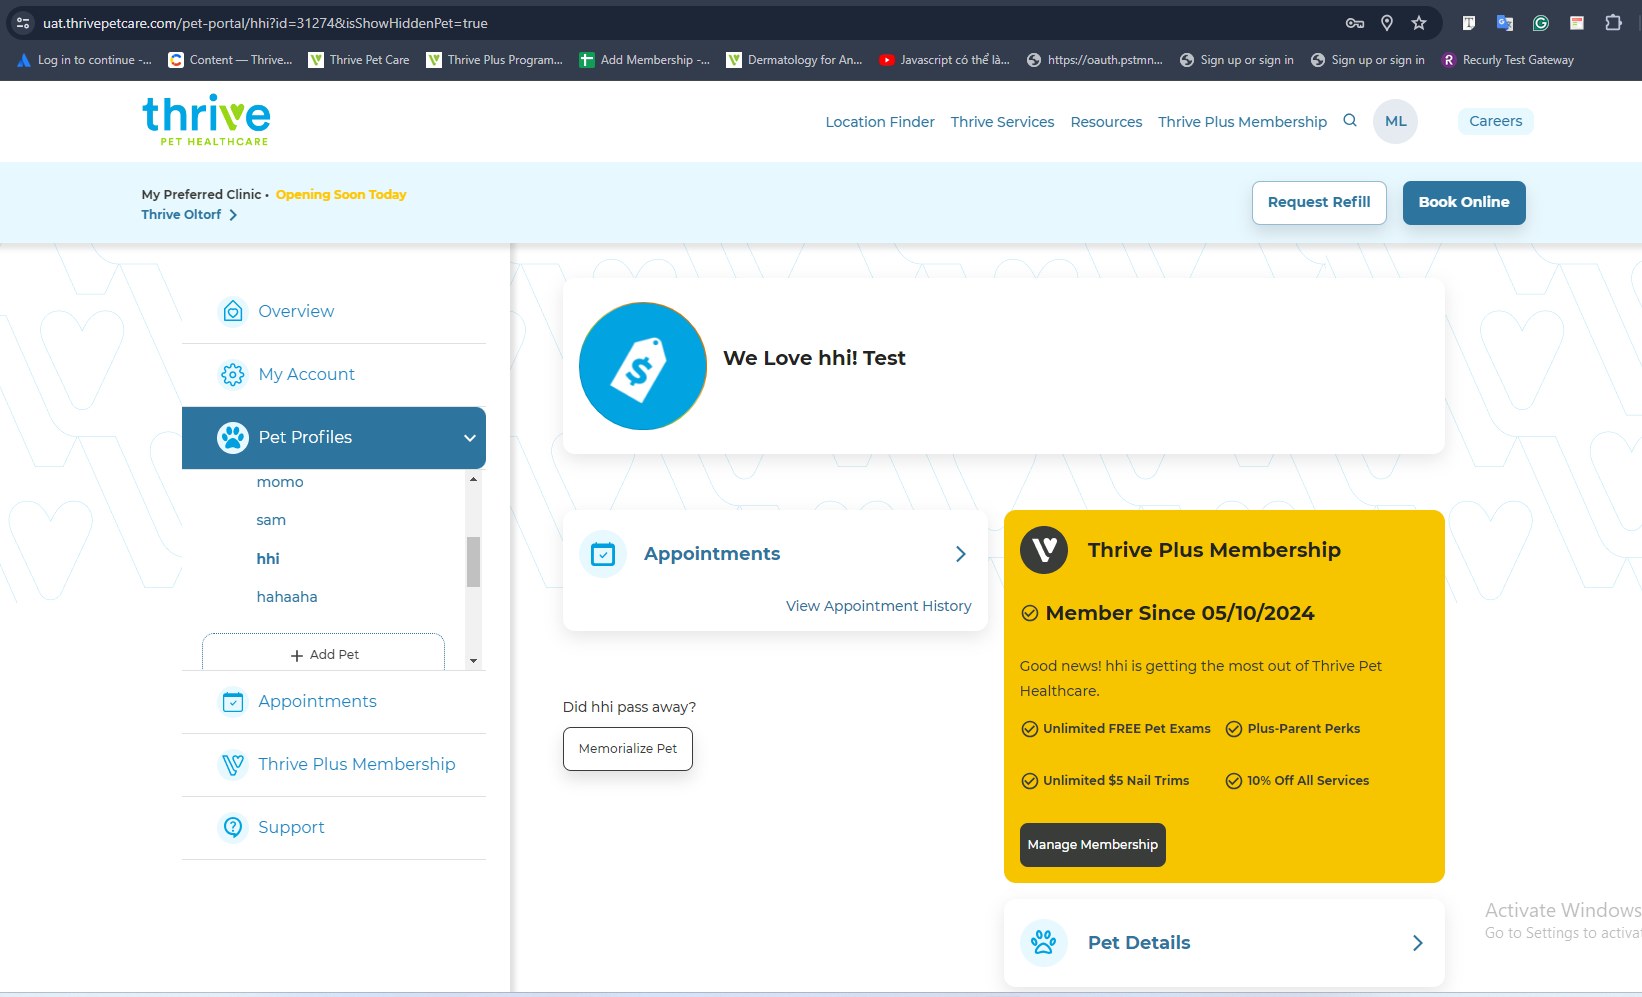Click the Pet Profiles paw icon
Viewport: 1642px width, 997px height.
click(233, 437)
